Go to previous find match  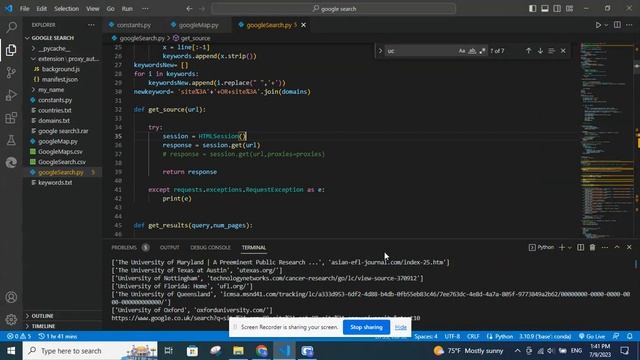[529, 51]
